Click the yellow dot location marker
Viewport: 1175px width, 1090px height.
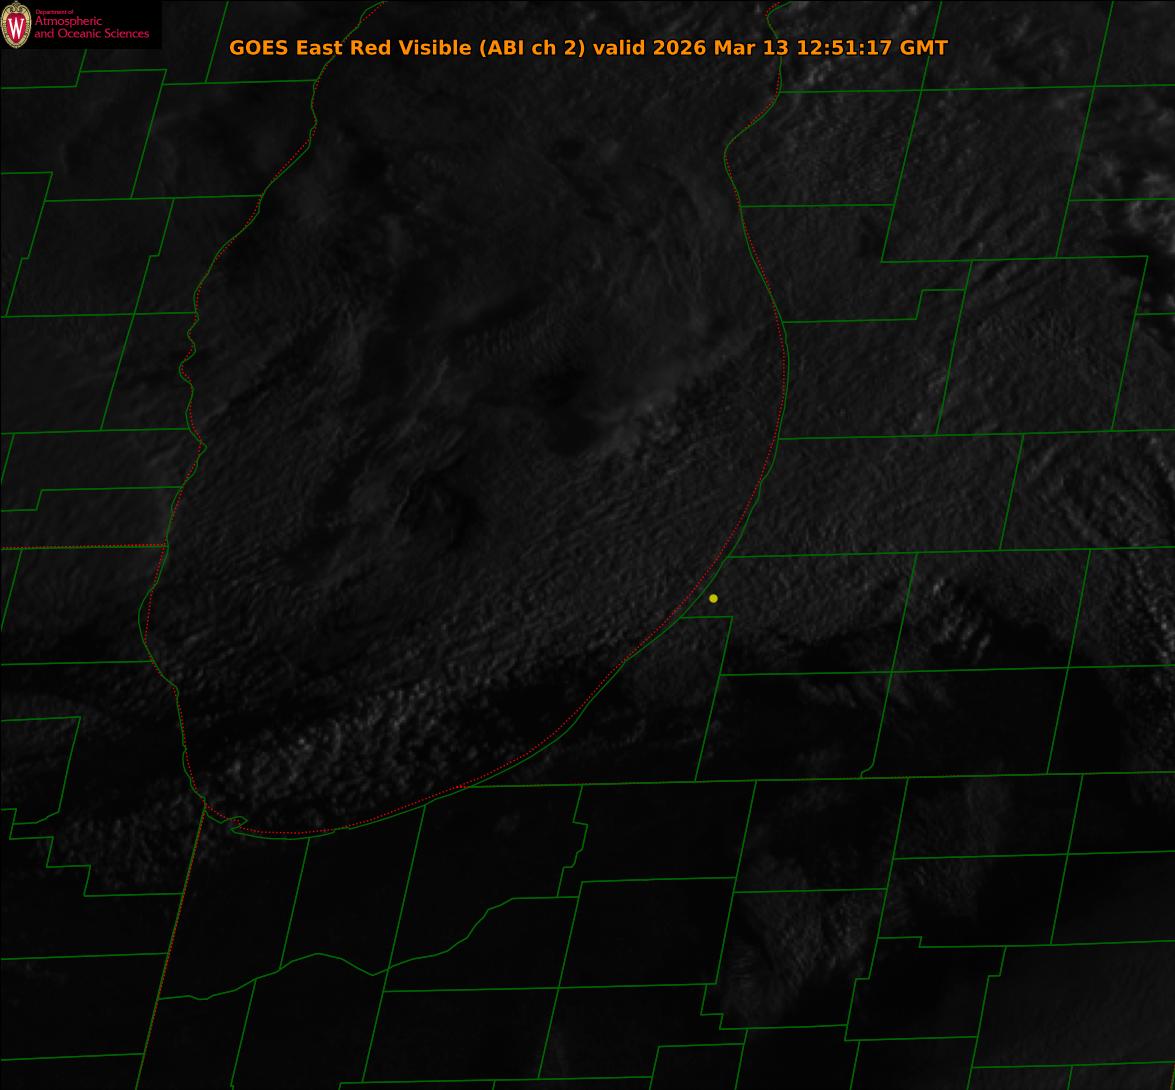click(x=713, y=598)
